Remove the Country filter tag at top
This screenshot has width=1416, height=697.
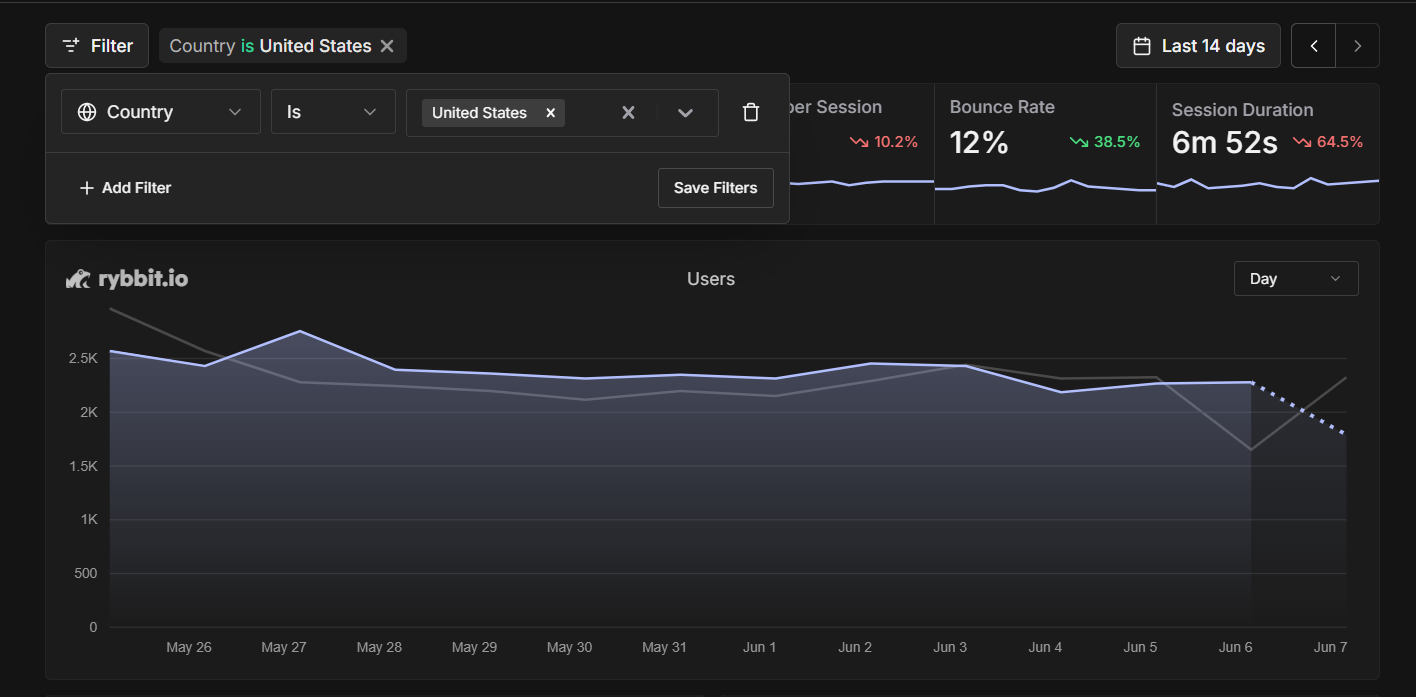[x=387, y=46]
